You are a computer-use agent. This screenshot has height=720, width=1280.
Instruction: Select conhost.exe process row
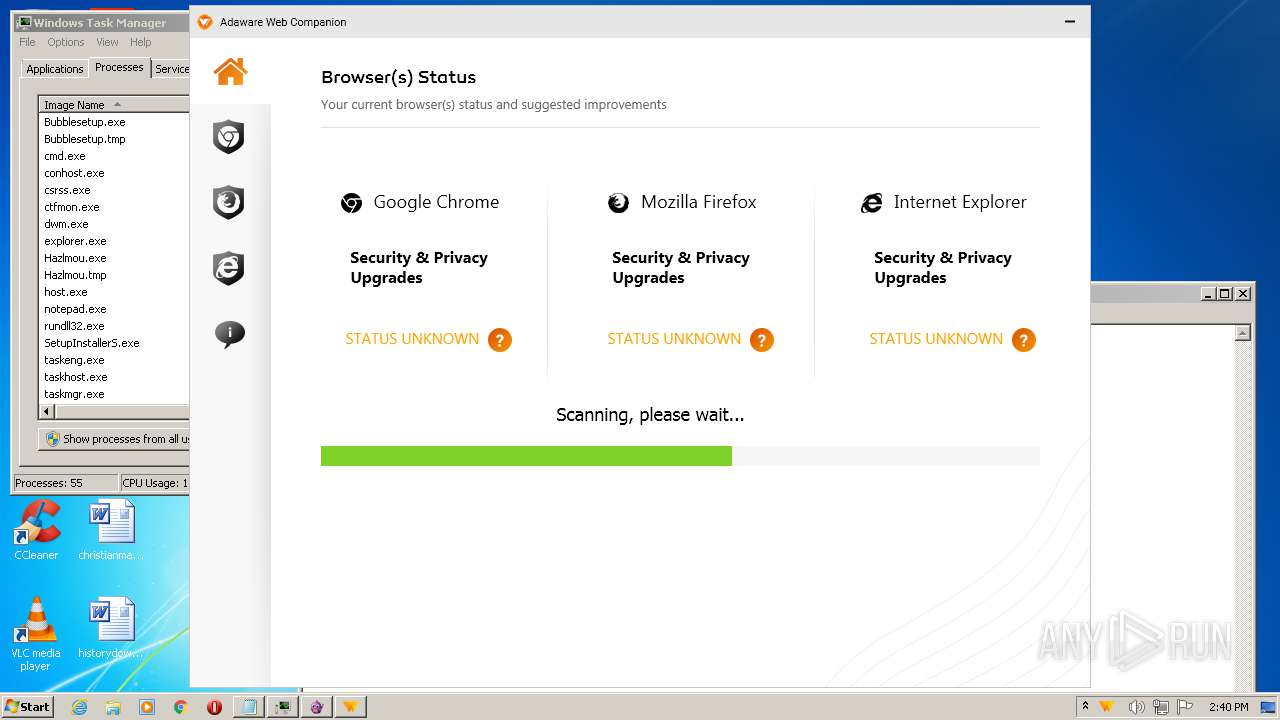click(x=114, y=173)
